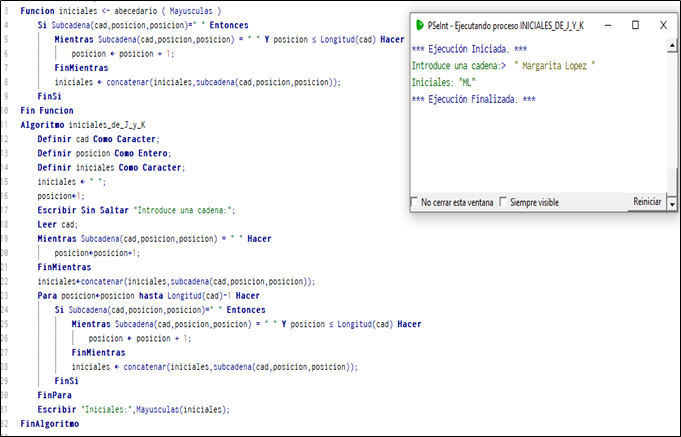Toggle the 'Siempre visible' checkbox
This screenshot has height=437, width=681.
pyautogui.click(x=503, y=202)
